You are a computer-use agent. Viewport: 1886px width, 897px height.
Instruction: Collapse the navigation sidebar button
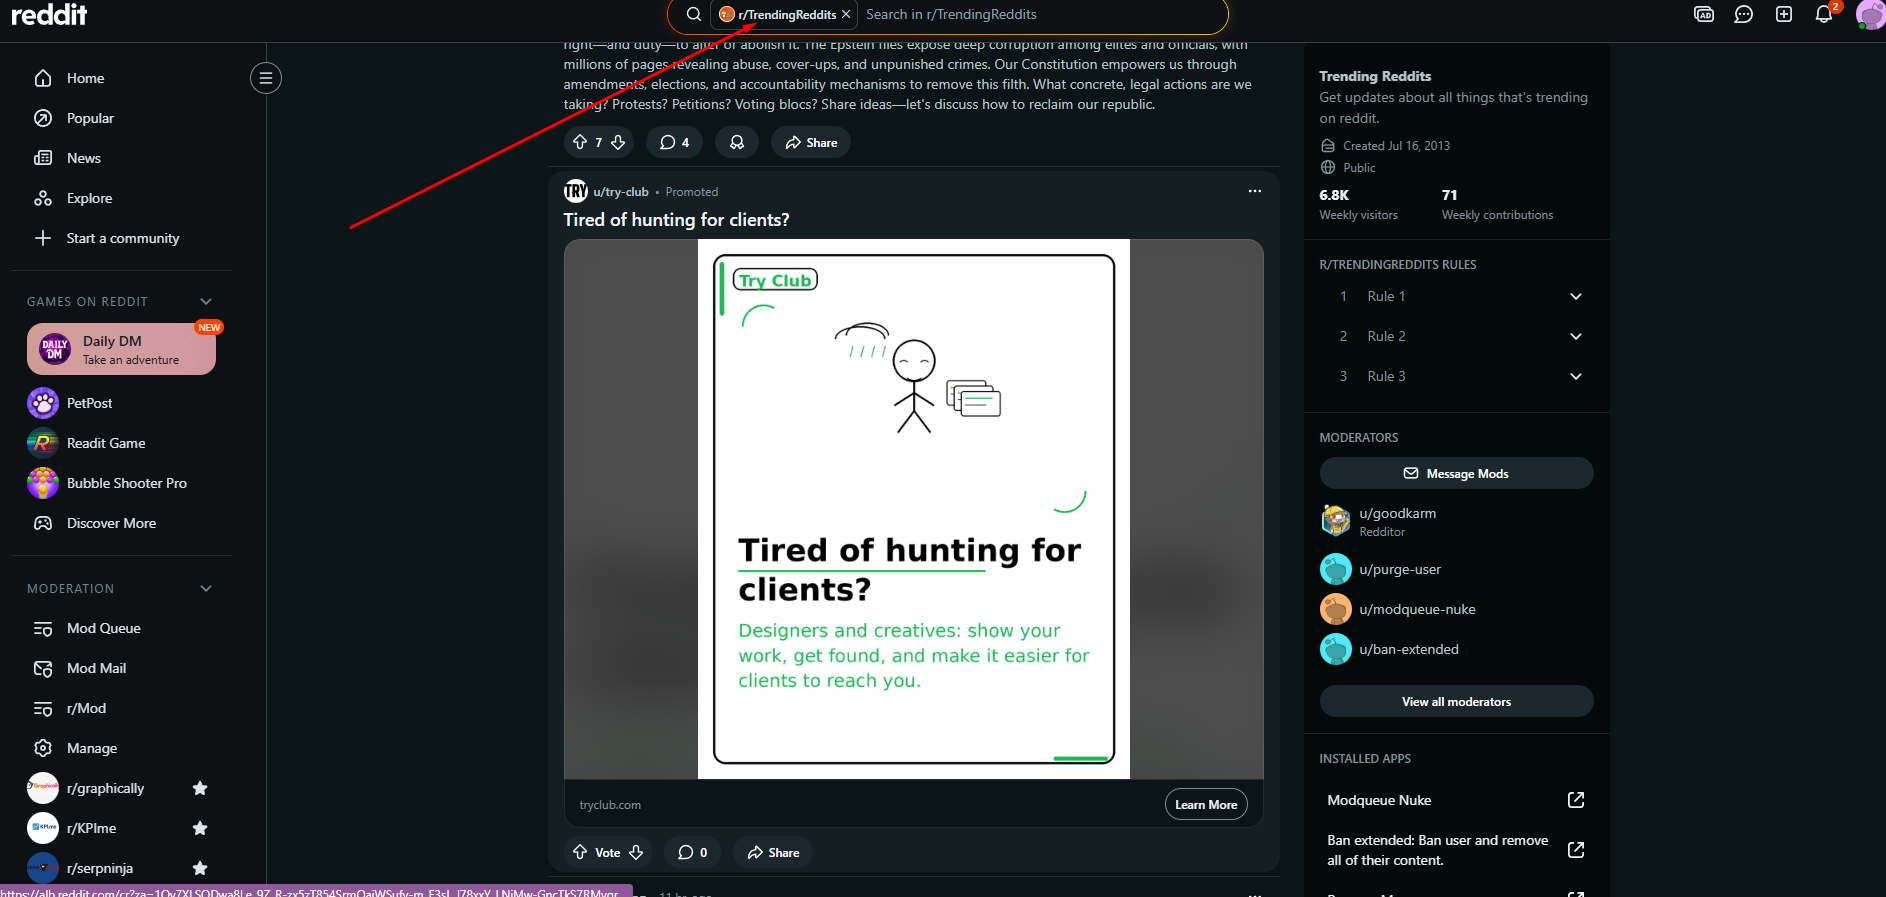coord(266,78)
